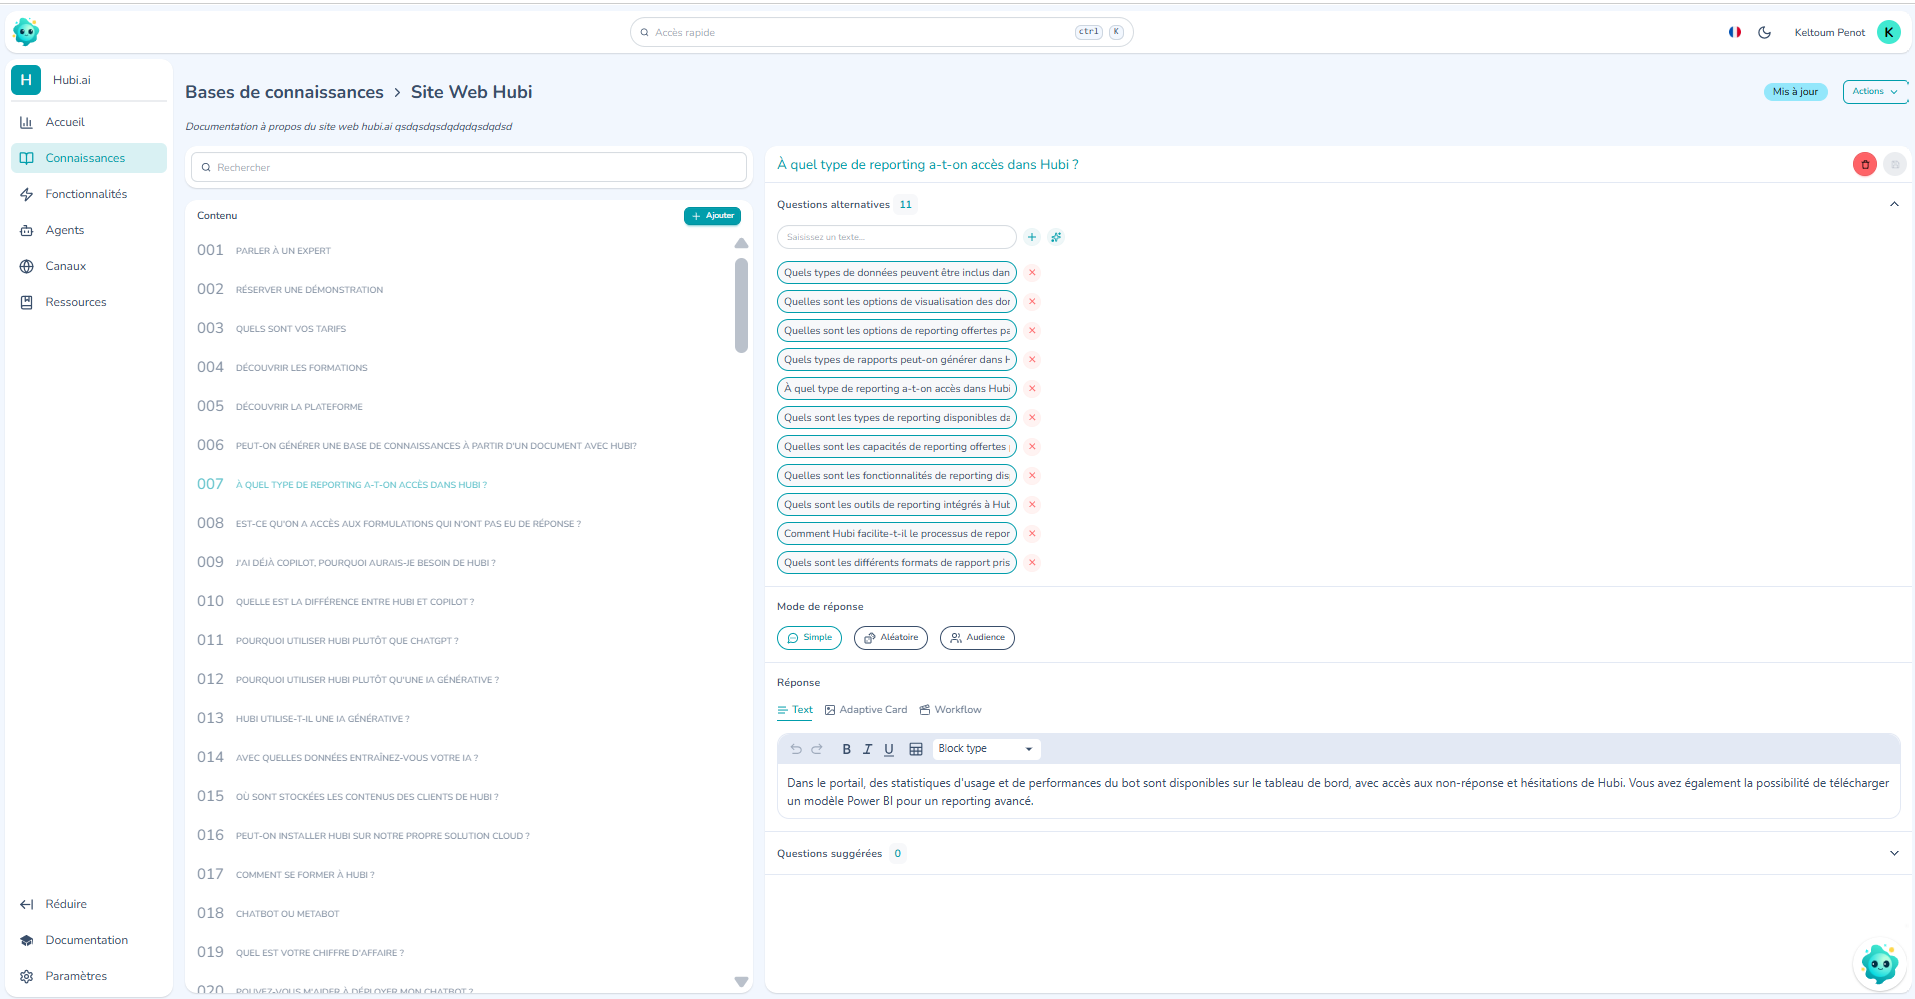The height and width of the screenshot is (999, 1915).
Task: Remove 'différents formats de rapport' alternative
Action: (1032, 562)
